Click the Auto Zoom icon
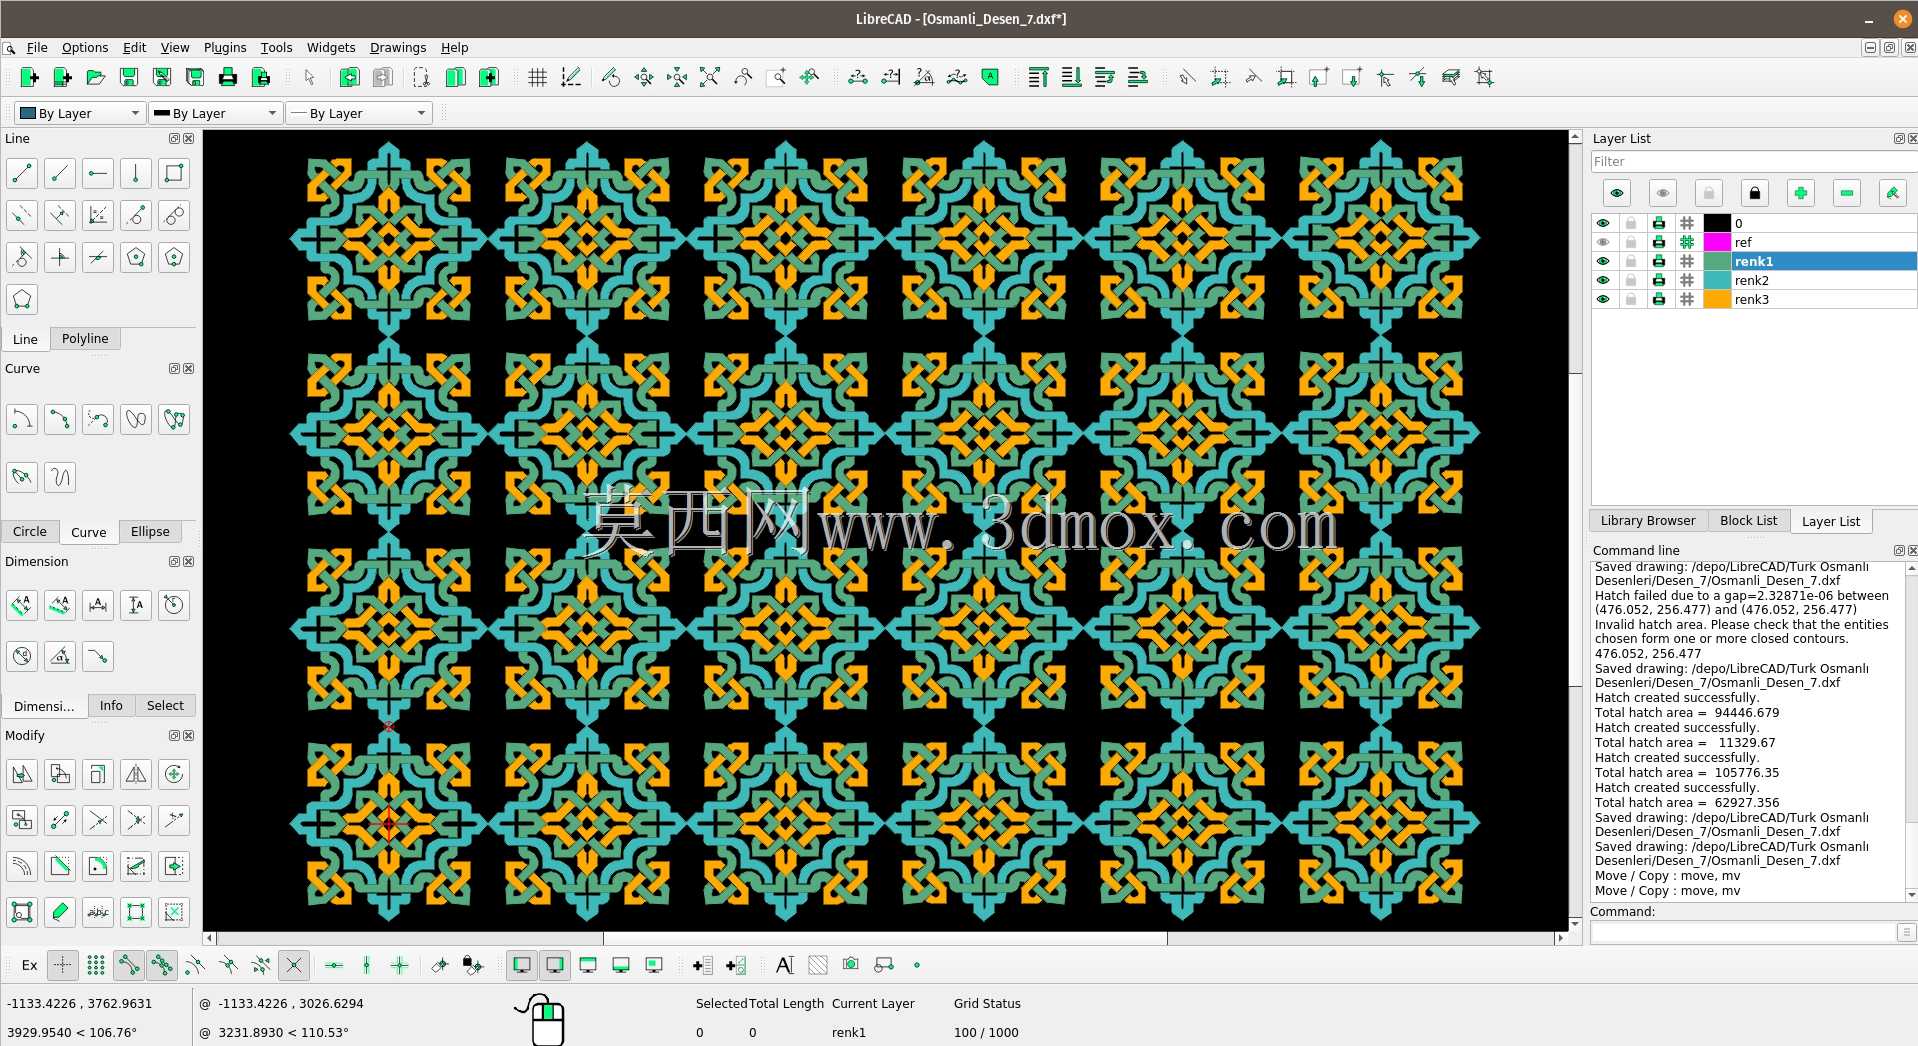This screenshot has width=1918, height=1046. click(x=709, y=77)
